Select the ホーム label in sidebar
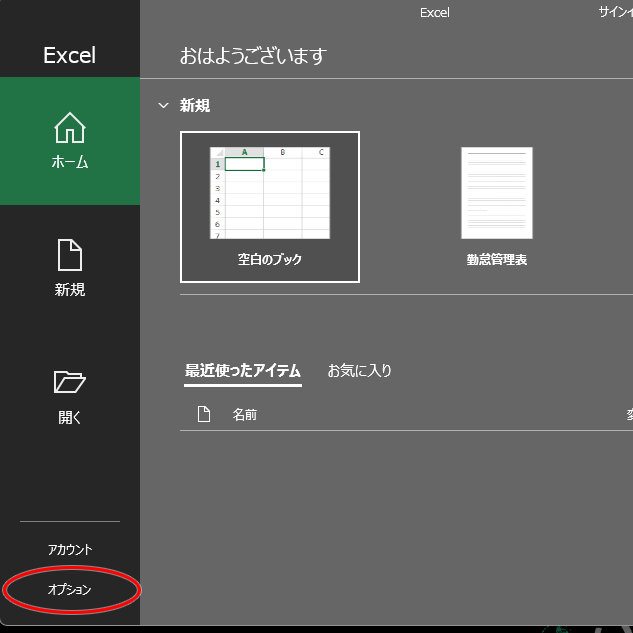The width and height of the screenshot is (633, 633). pos(70,162)
